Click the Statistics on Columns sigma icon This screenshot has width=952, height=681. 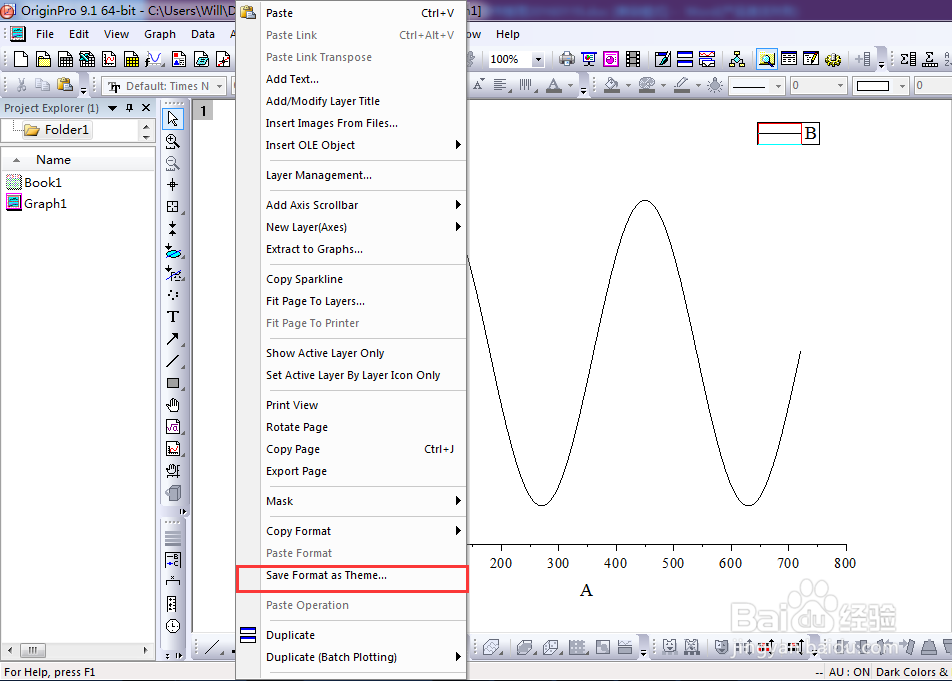click(908, 59)
